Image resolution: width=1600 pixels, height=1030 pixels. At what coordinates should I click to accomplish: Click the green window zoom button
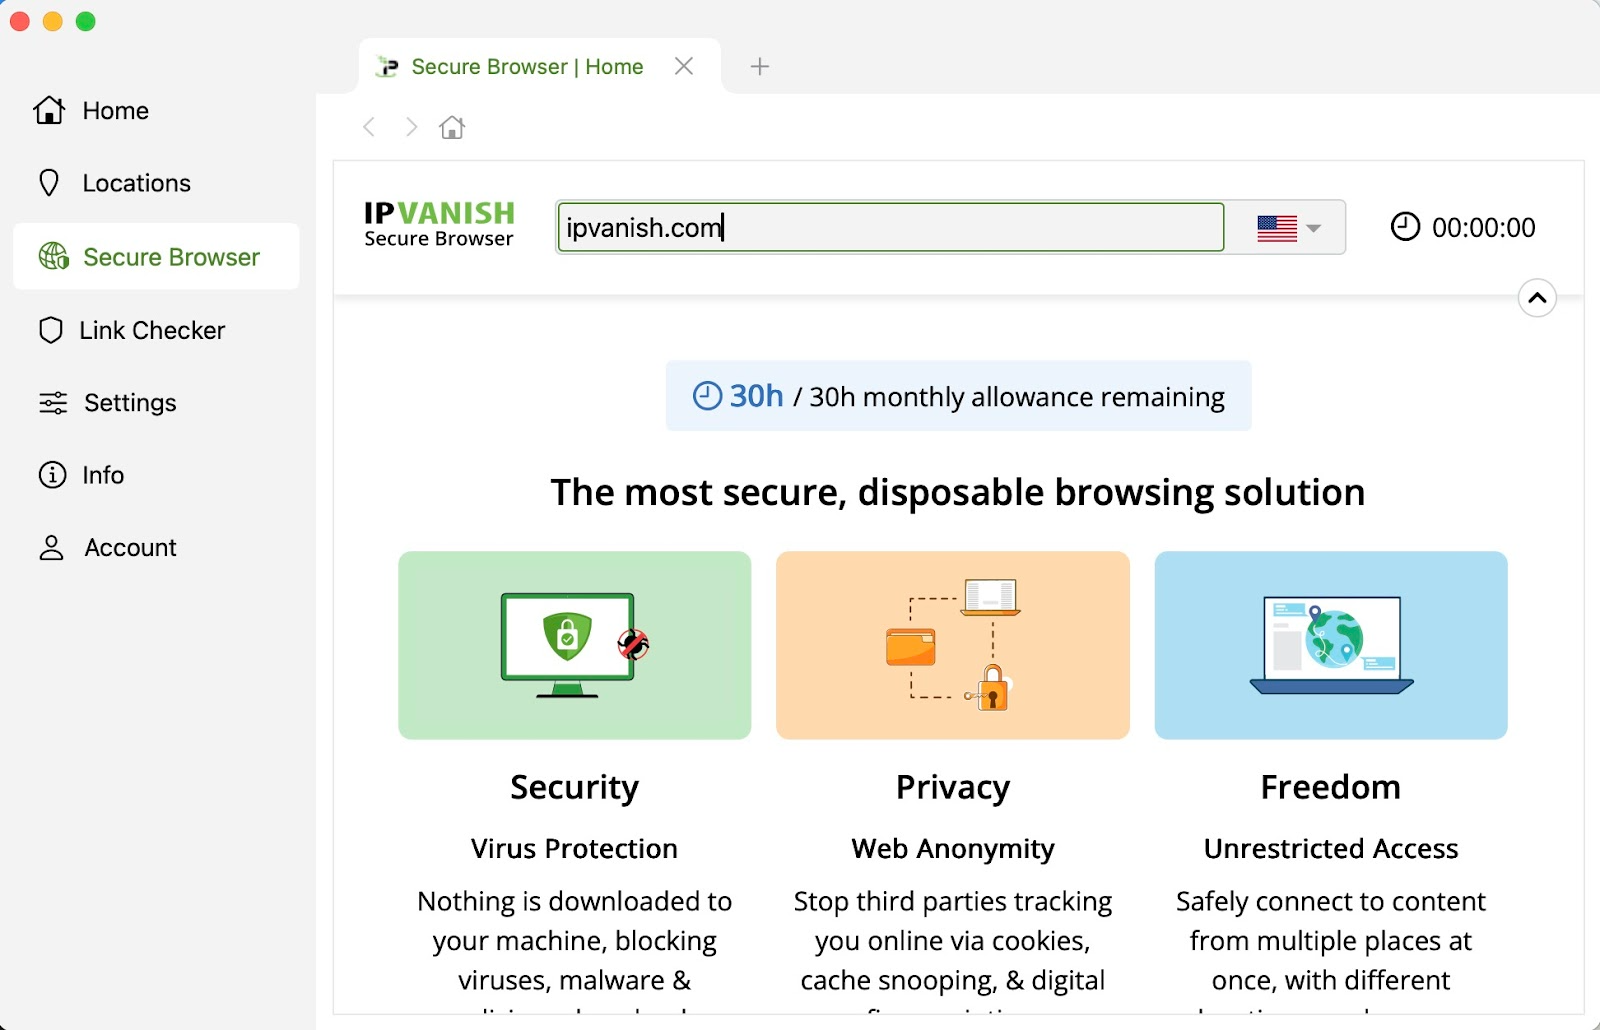(x=86, y=22)
